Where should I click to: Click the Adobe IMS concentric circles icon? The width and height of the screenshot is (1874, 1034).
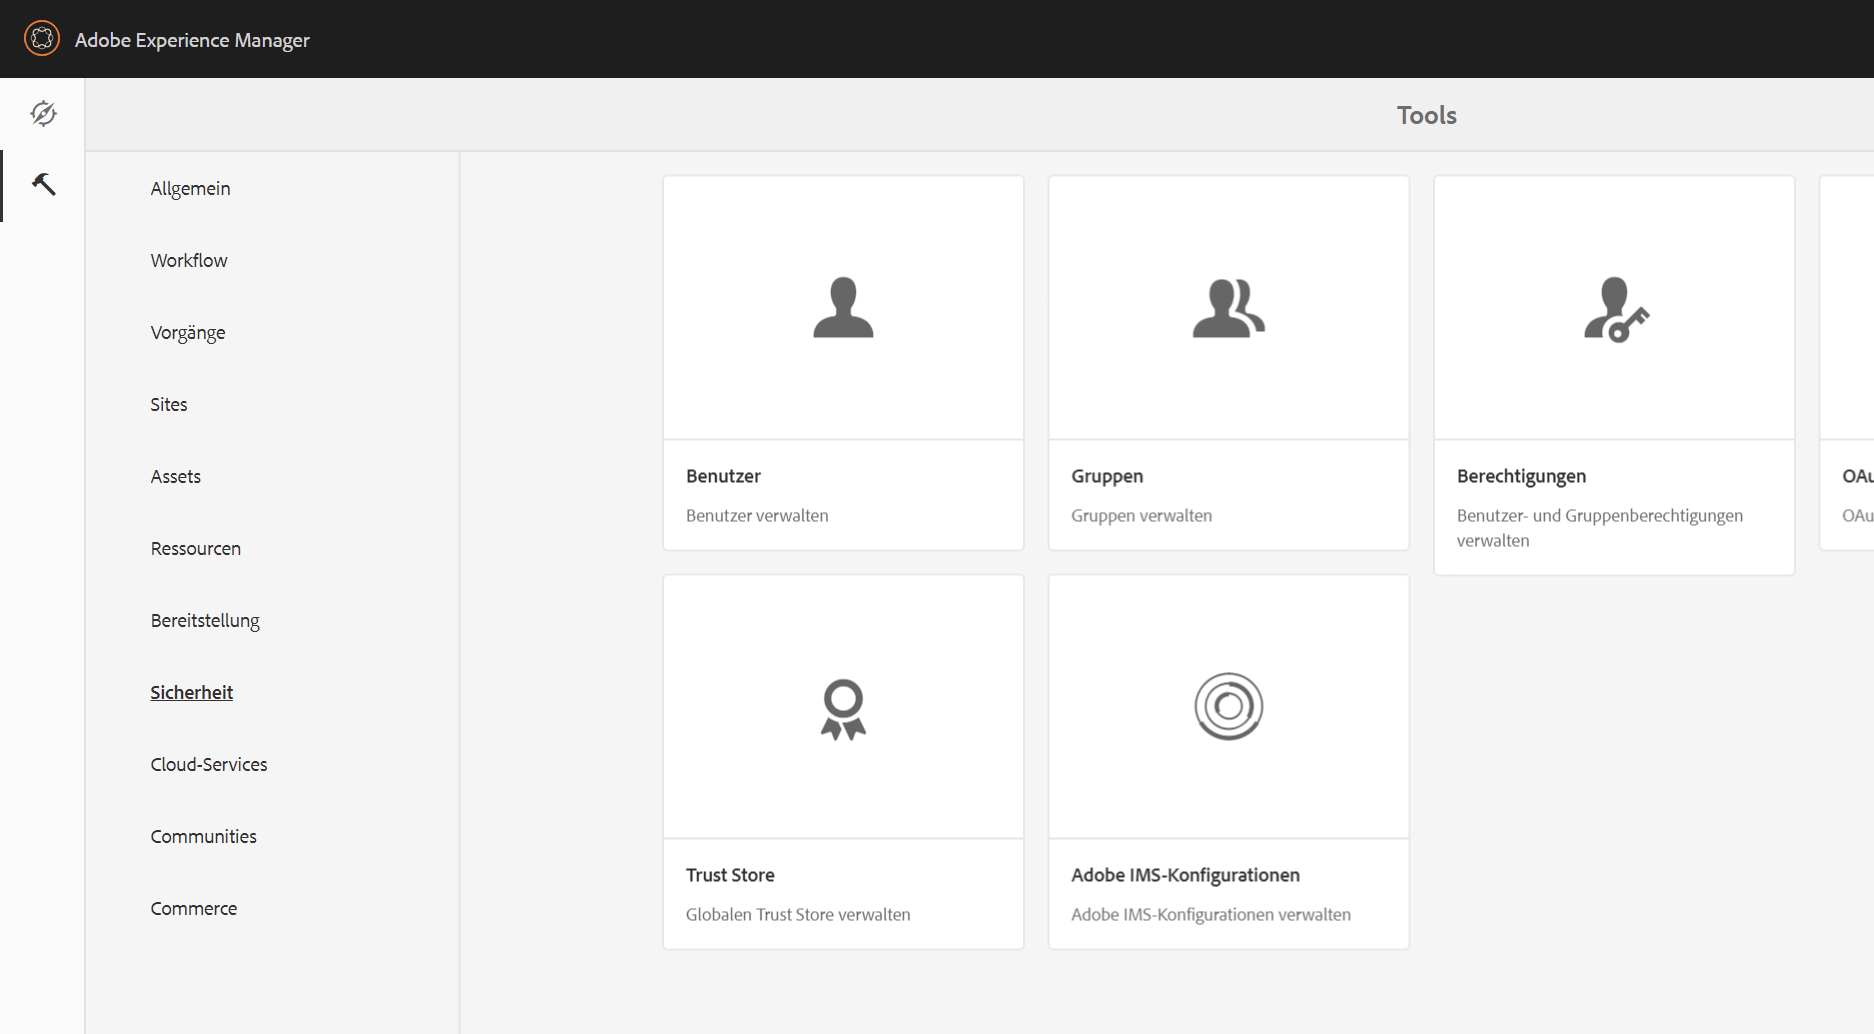coord(1229,706)
